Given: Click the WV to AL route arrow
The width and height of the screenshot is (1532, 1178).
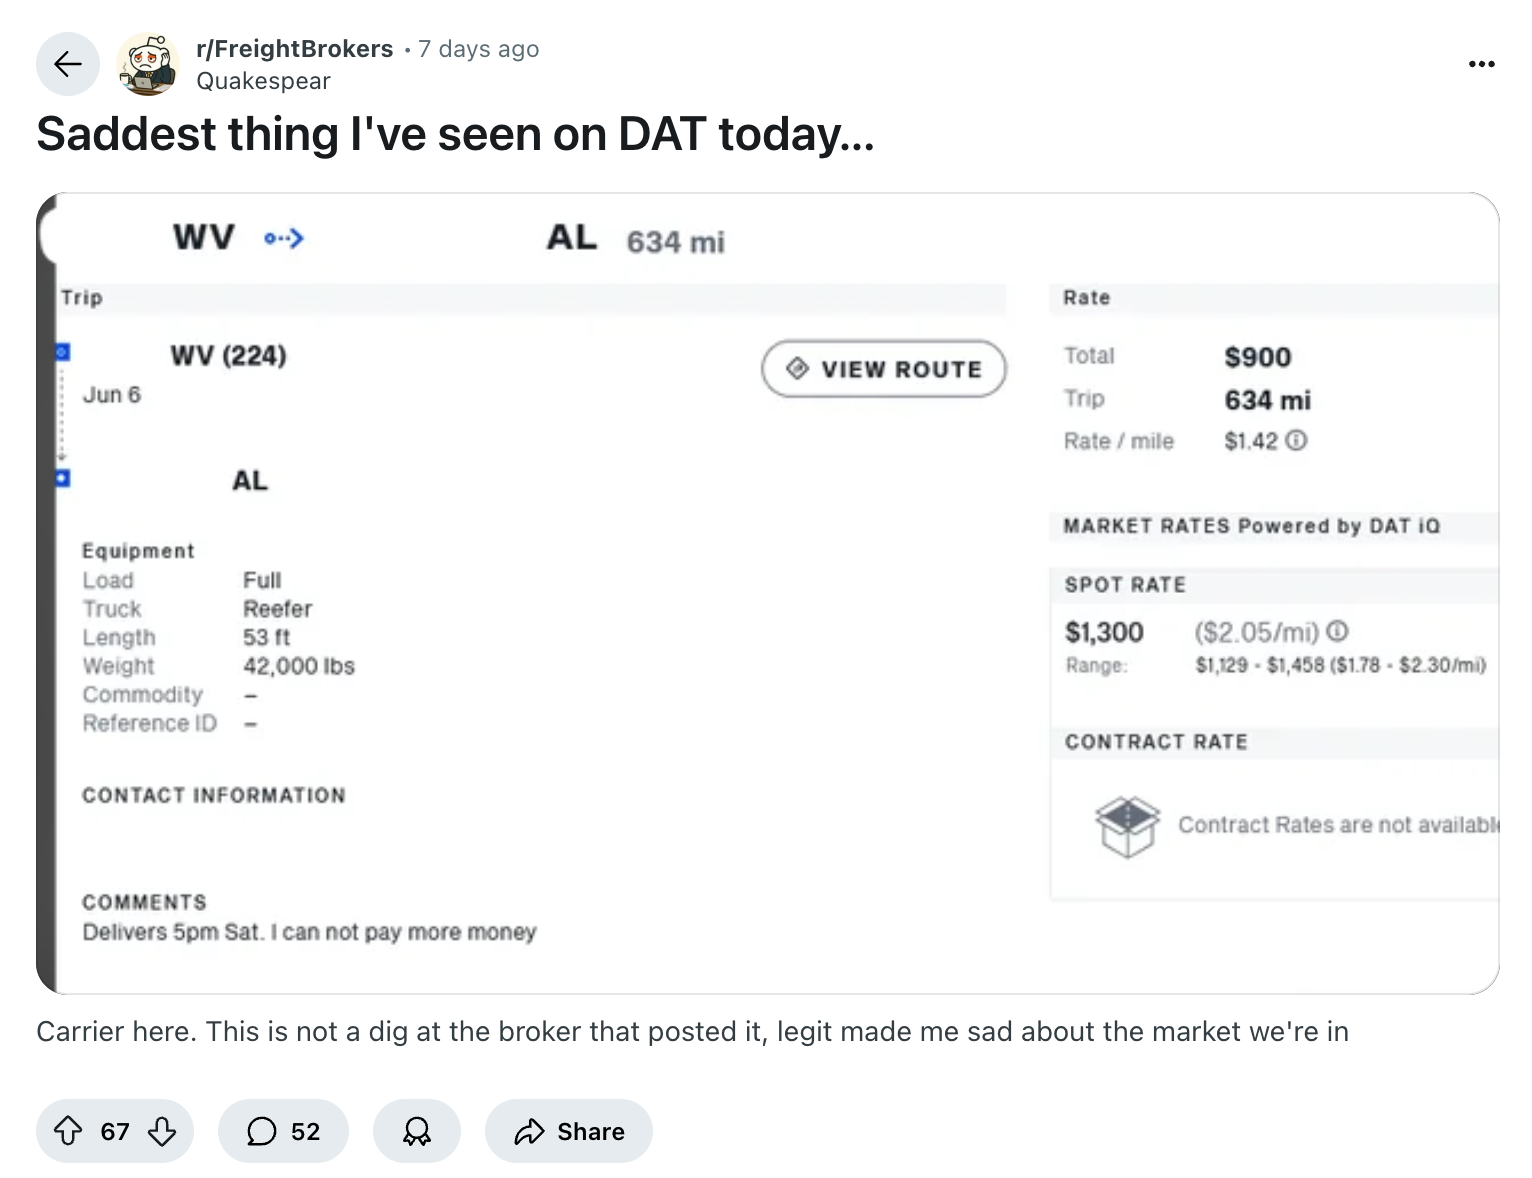Looking at the screenshot, I should pyautogui.click(x=284, y=238).
